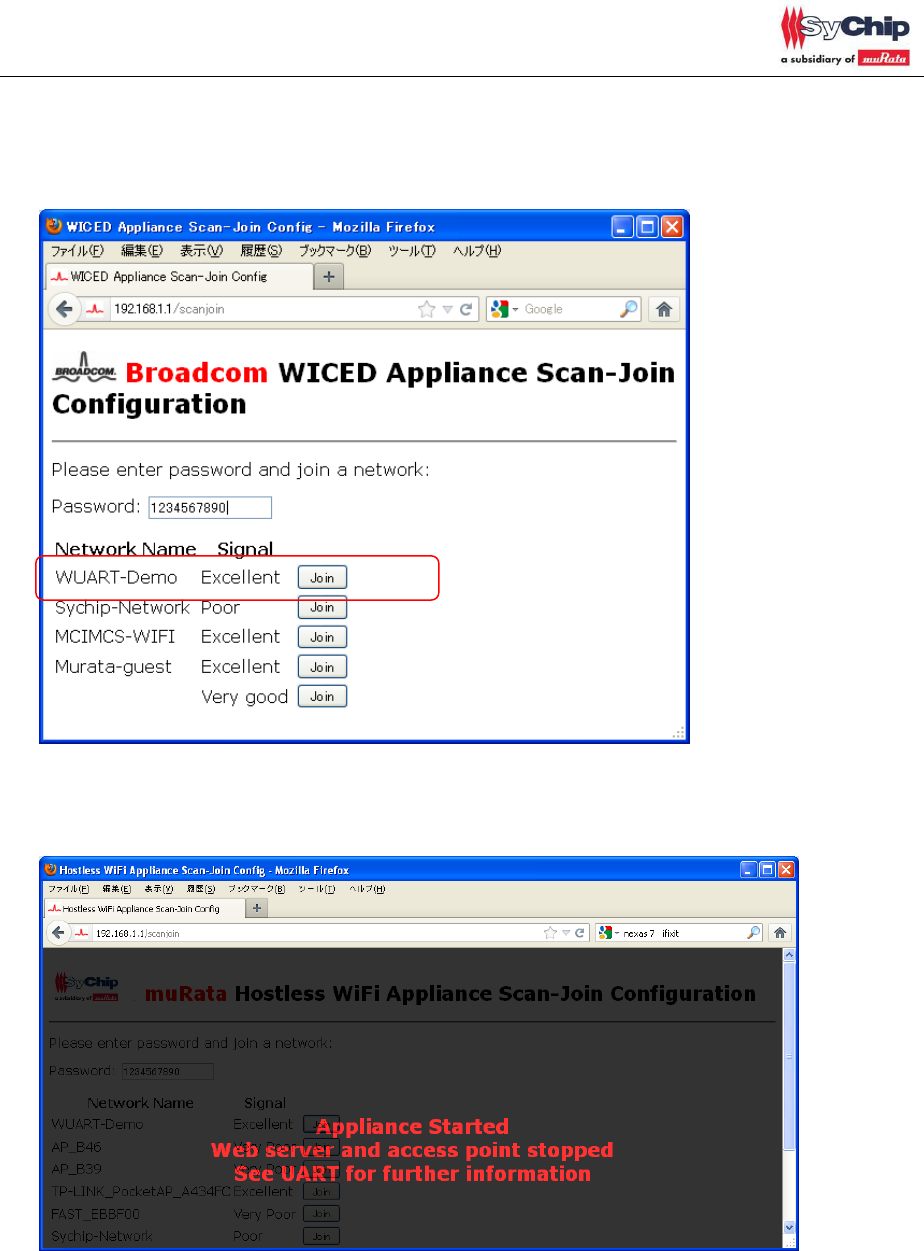Select the Hostless WiFi Appliance Scan-Join Config tab
Image resolution: width=924 pixels, height=1251 pixels.
[144, 908]
